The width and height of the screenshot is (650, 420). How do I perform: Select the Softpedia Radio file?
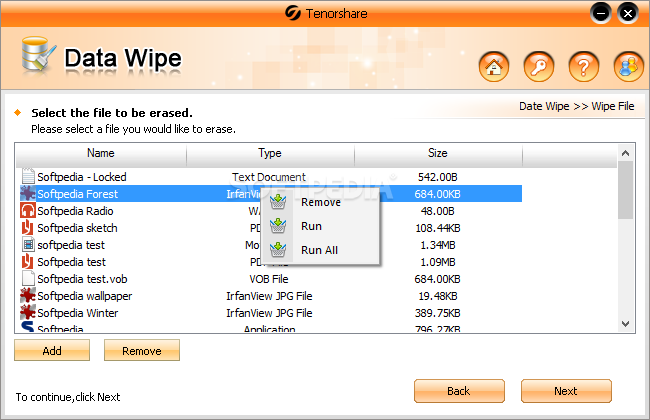click(x=75, y=211)
